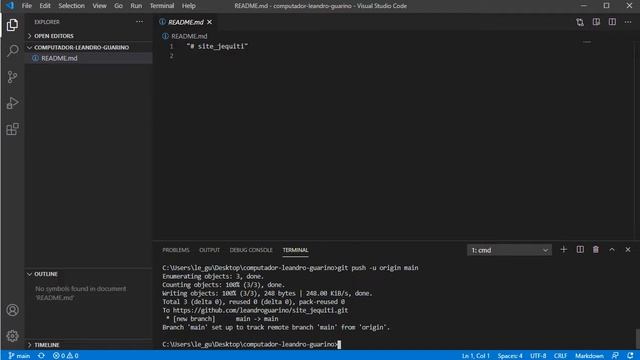The image size is (640, 360).
Task: Open changes compare icon in editor toolbar
Action: (580, 22)
